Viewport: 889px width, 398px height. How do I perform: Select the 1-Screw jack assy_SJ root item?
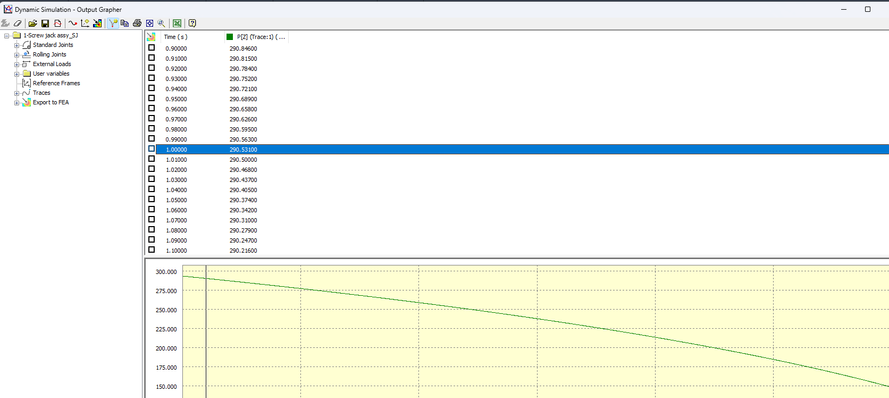[x=50, y=35]
